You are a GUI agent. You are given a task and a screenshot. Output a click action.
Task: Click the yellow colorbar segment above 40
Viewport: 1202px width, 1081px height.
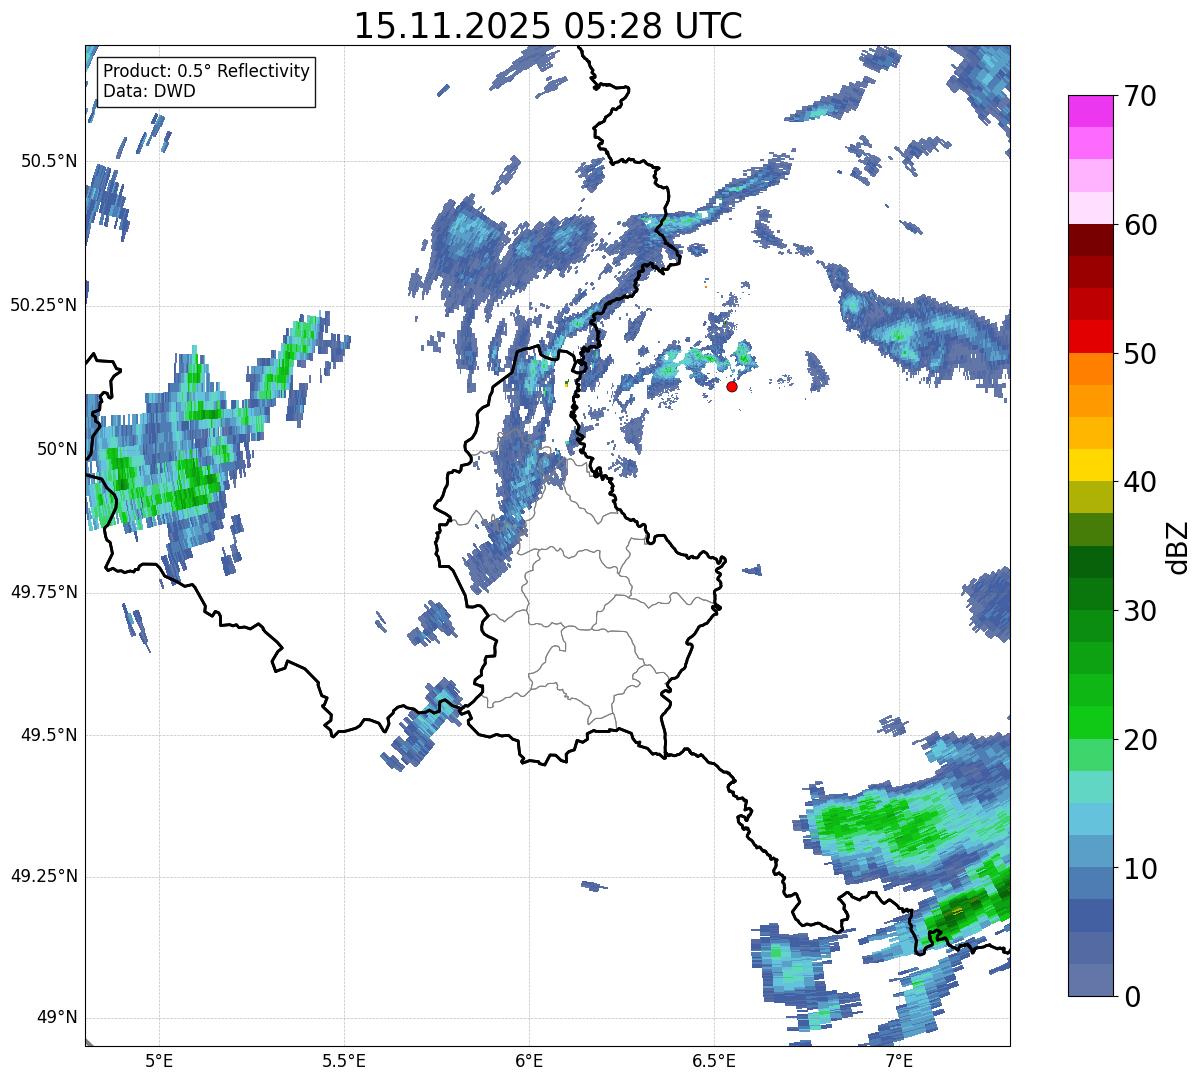[x=1090, y=465]
